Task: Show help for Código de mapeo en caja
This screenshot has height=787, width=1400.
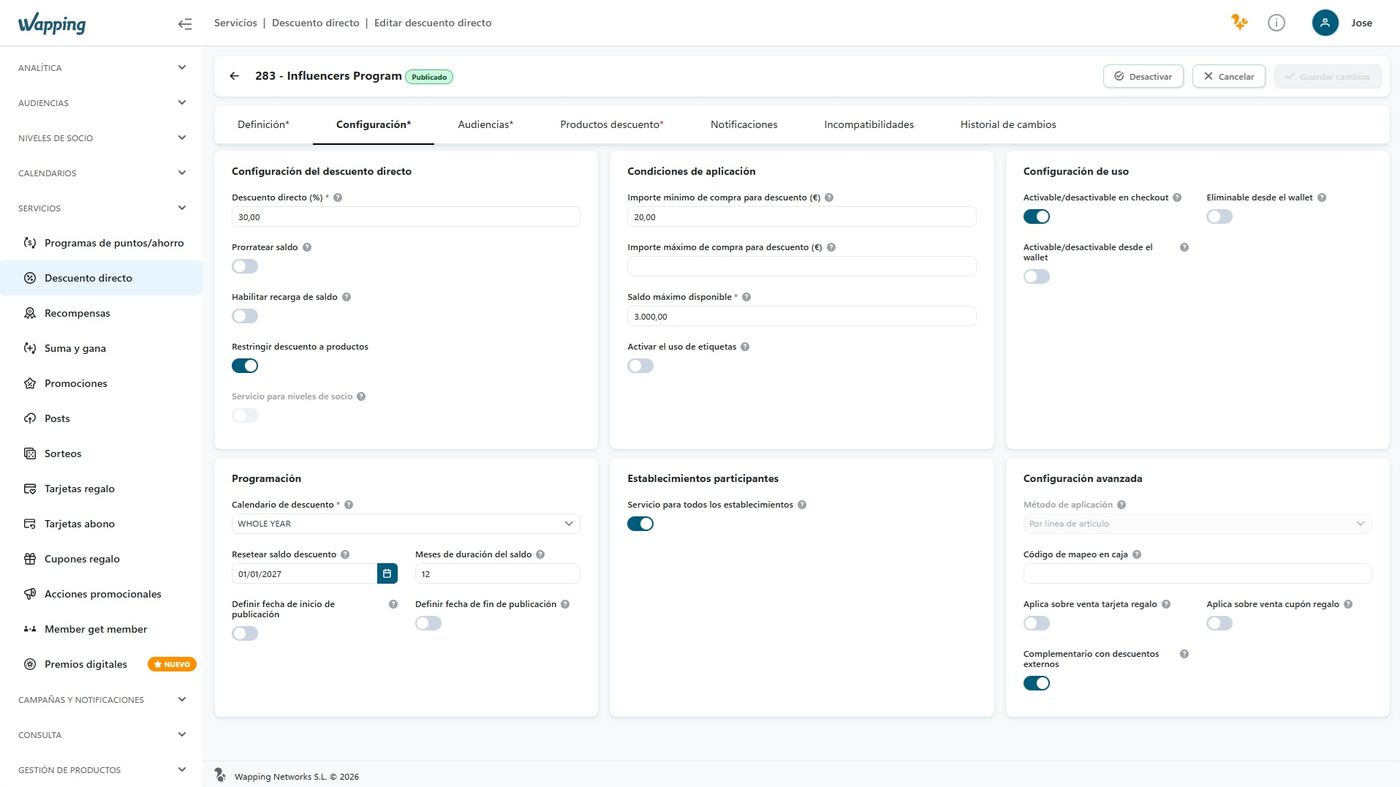Action: tap(1137, 555)
